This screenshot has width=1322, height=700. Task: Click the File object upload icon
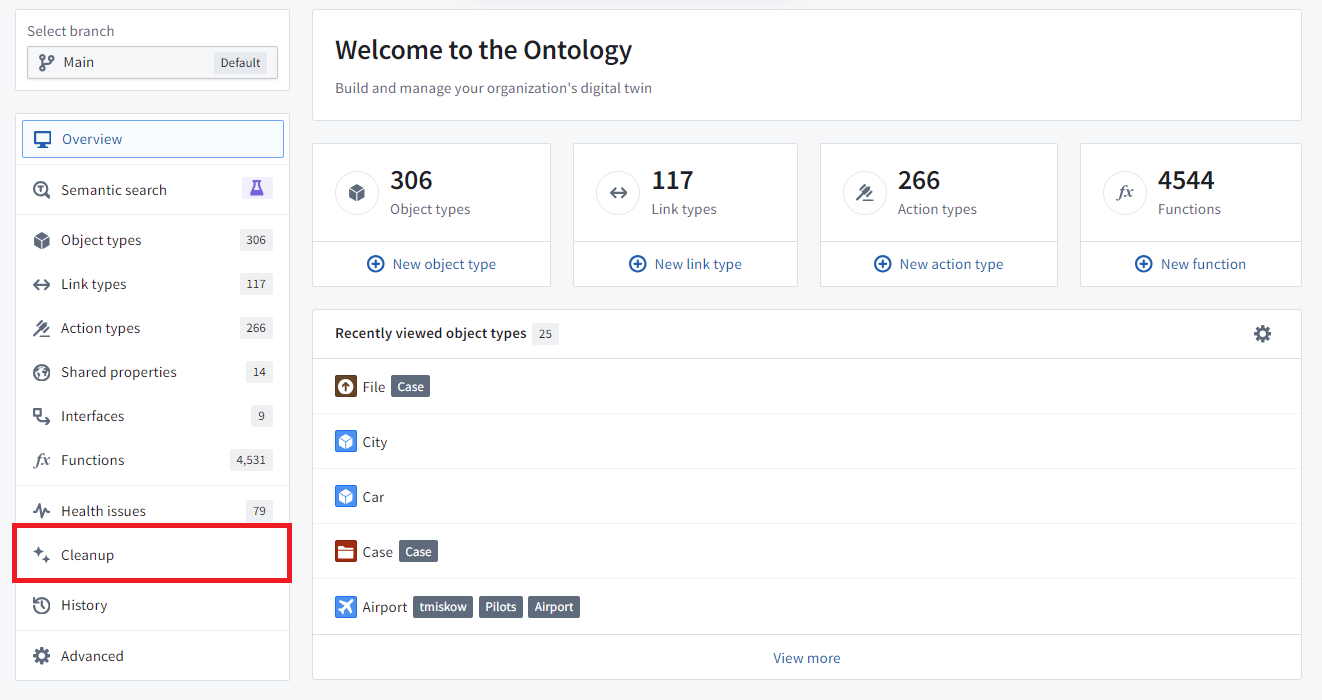click(x=346, y=386)
